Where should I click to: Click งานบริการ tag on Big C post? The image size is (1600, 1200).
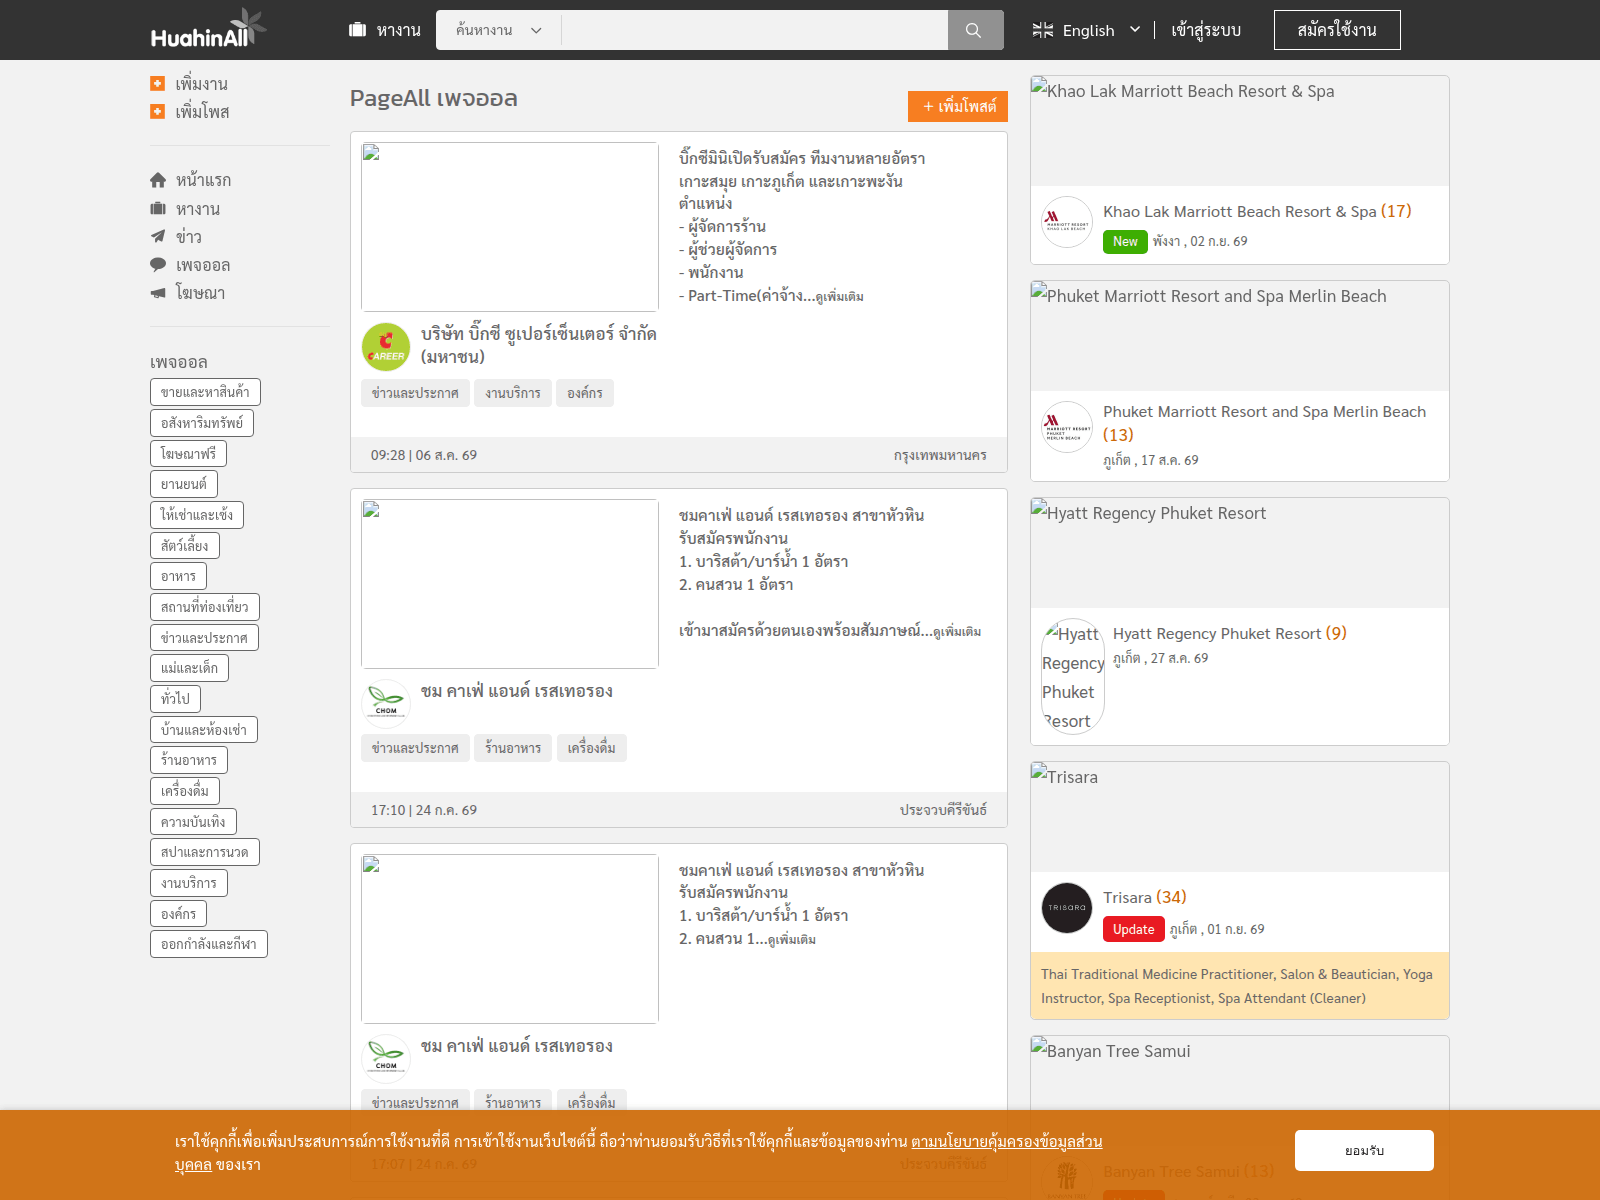[x=513, y=393]
